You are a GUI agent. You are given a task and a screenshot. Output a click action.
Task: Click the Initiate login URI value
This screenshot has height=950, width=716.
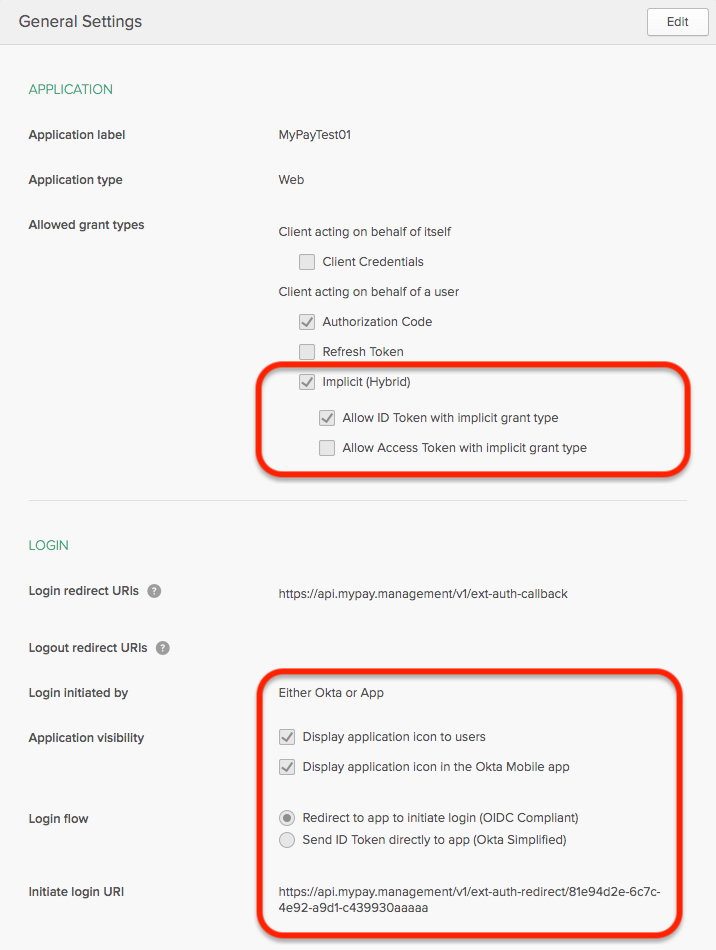[x=469, y=900]
